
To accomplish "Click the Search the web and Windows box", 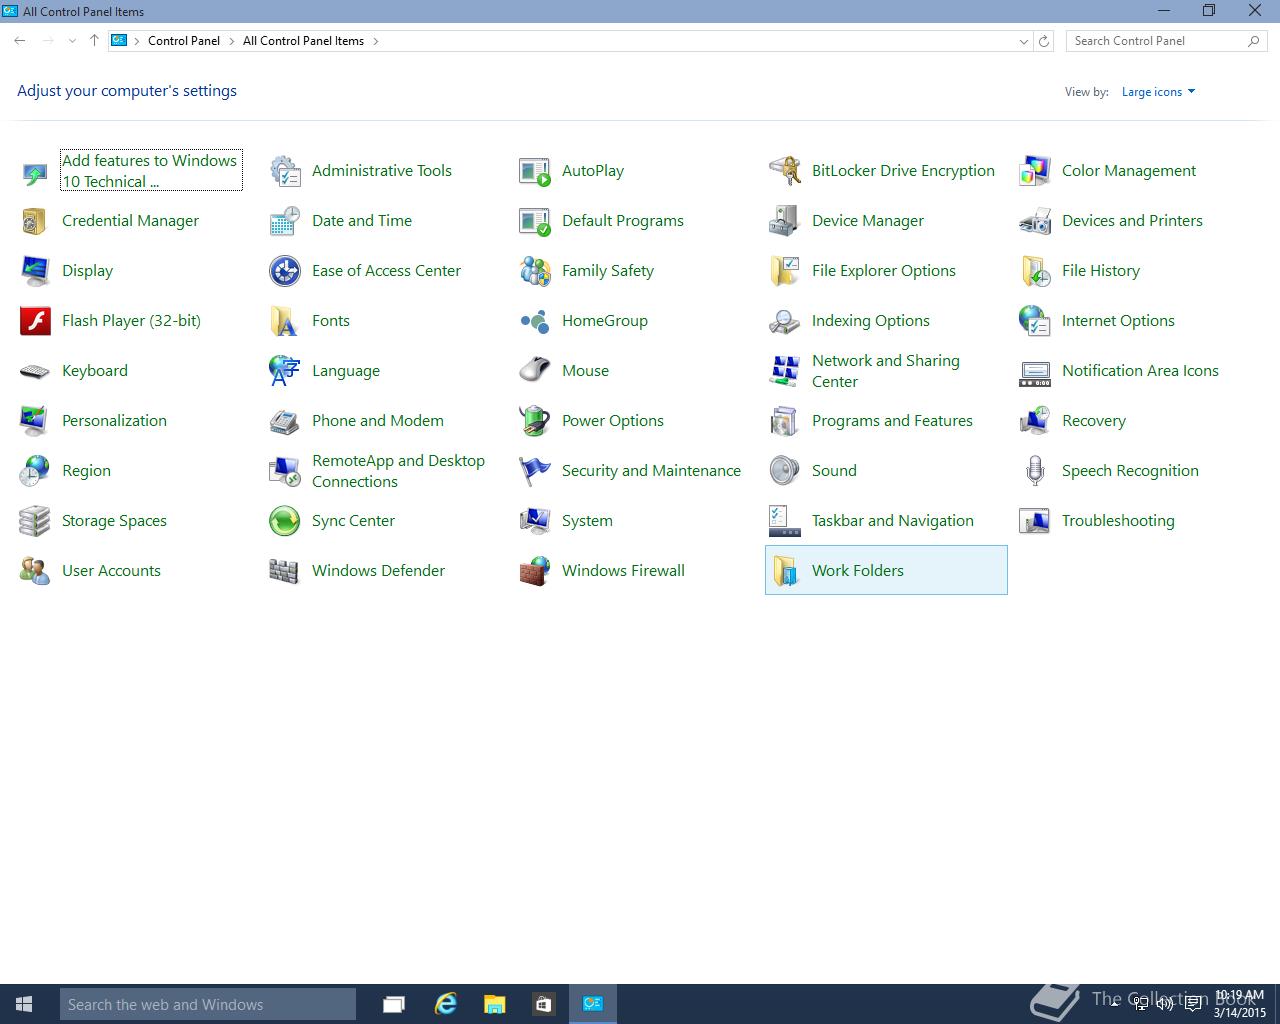I will coord(208,1004).
